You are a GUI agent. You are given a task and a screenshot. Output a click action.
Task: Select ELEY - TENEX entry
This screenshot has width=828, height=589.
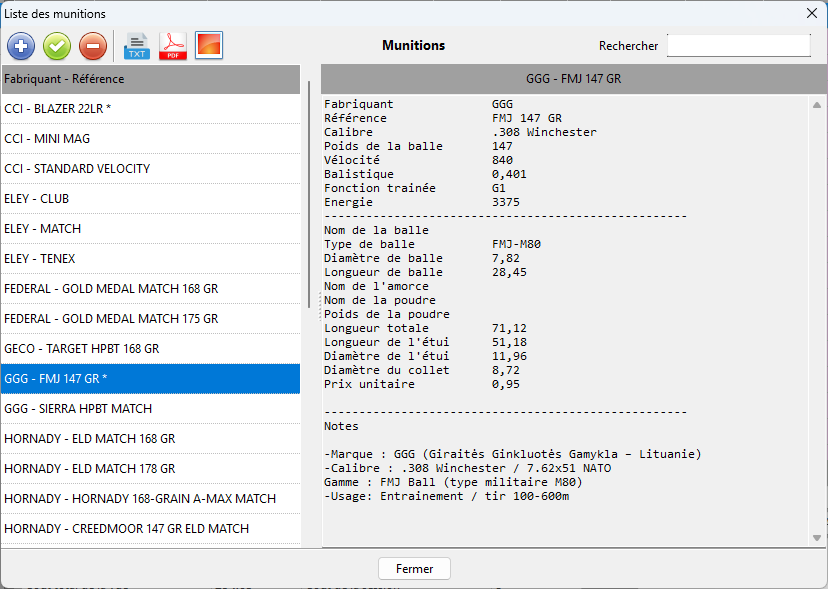click(150, 259)
